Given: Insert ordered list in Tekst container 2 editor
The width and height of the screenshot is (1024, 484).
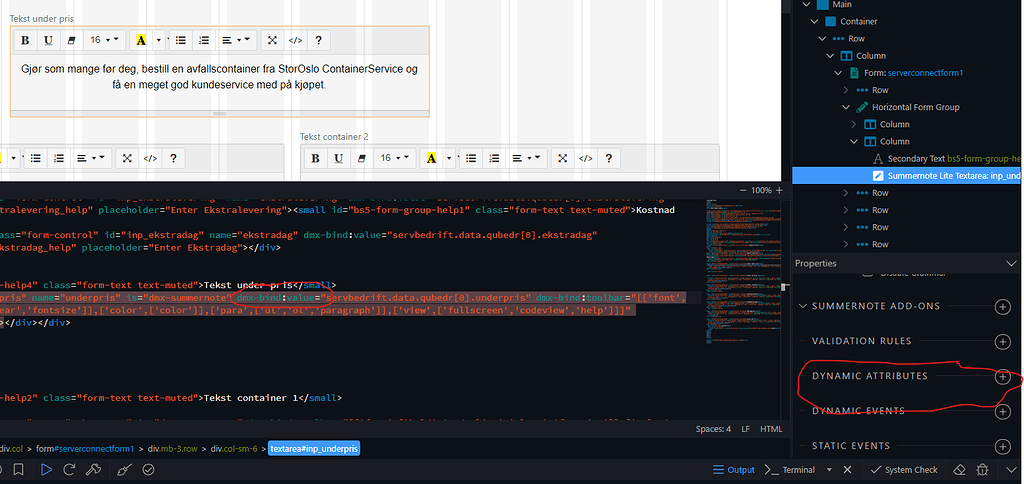Looking at the screenshot, I should coord(494,158).
